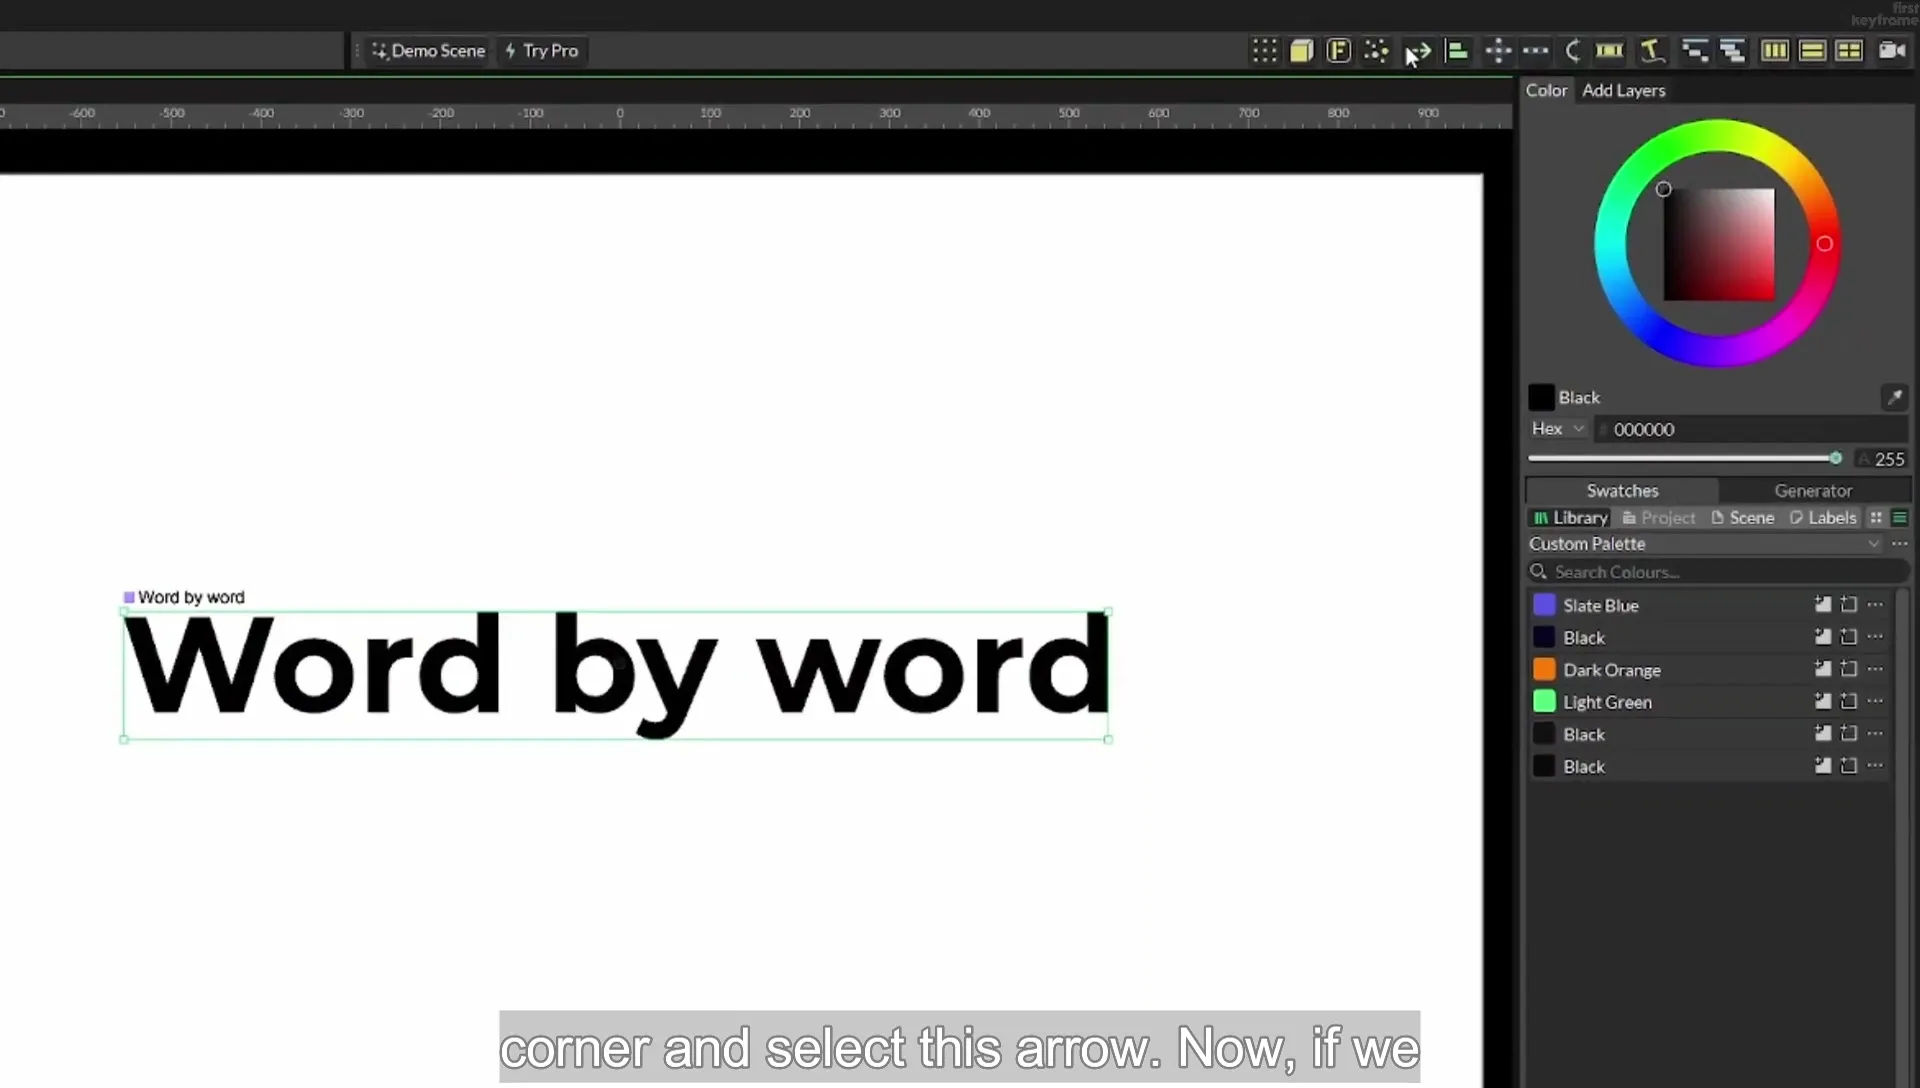The image size is (1920, 1088).
Task: Click the Demo Scene button
Action: tap(428, 50)
